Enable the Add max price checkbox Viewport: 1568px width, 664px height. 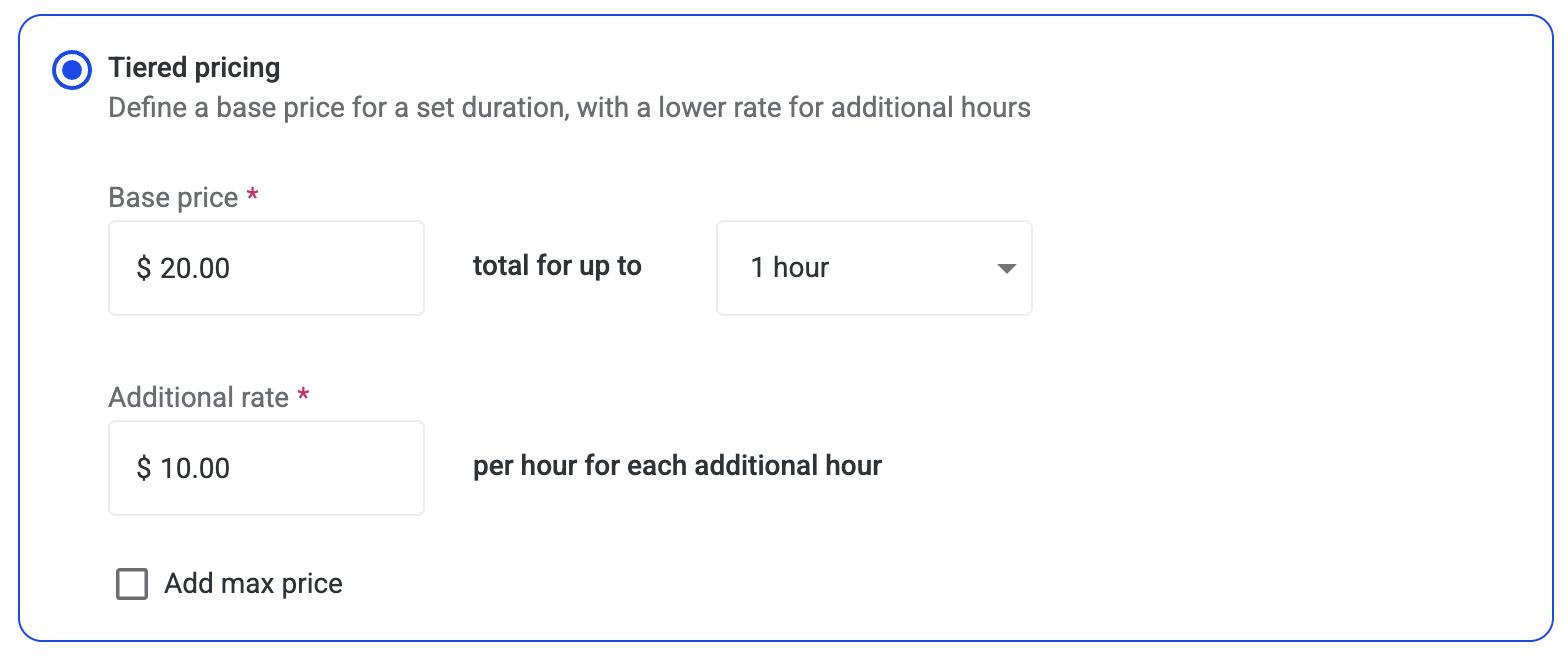coord(132,584)
